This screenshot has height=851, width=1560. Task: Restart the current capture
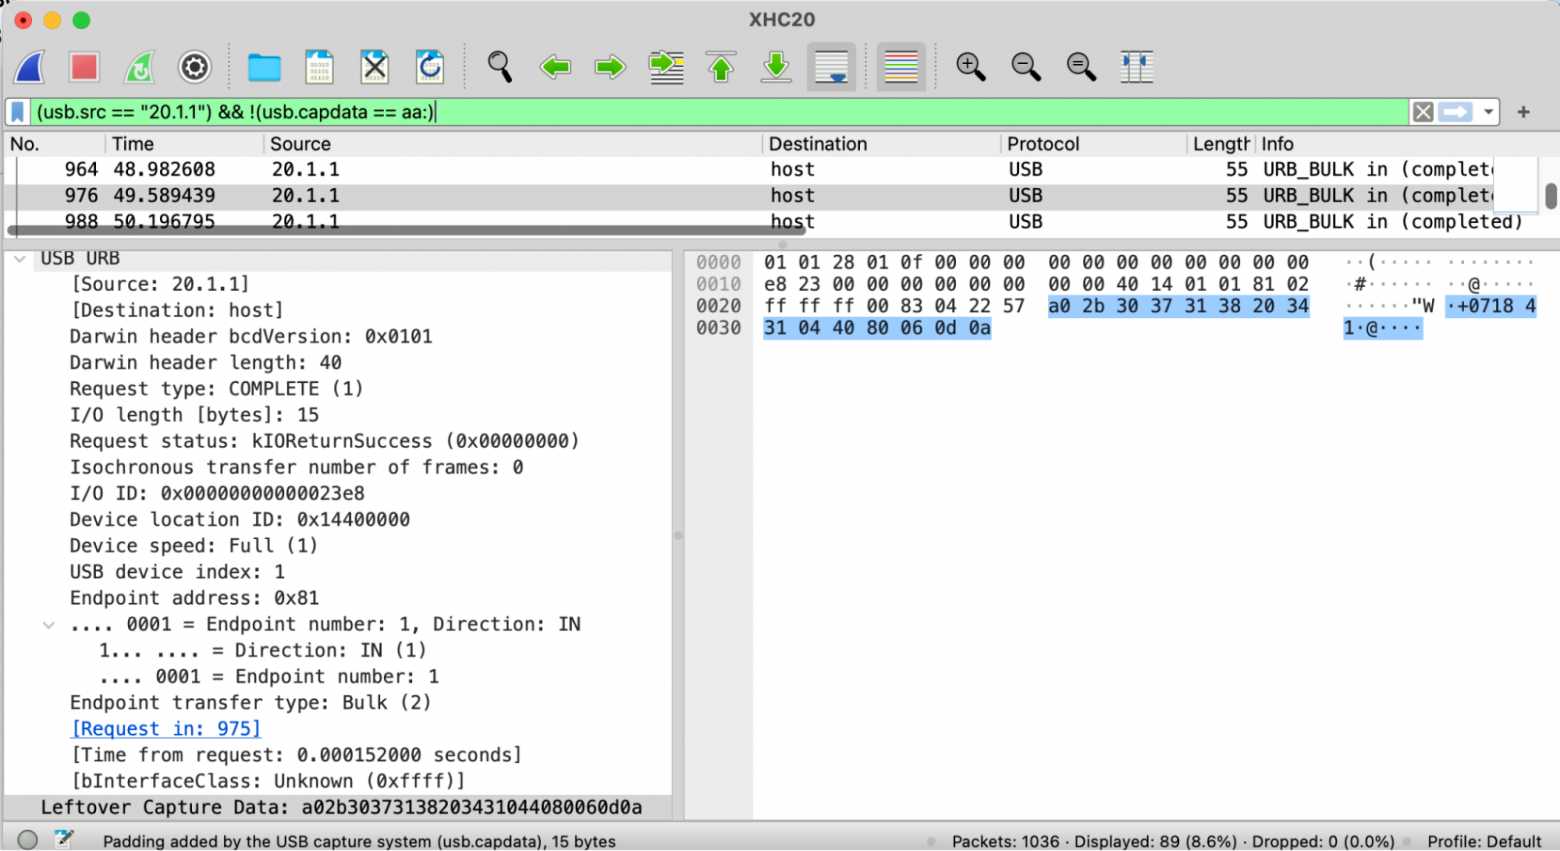(x=139, y=67)
